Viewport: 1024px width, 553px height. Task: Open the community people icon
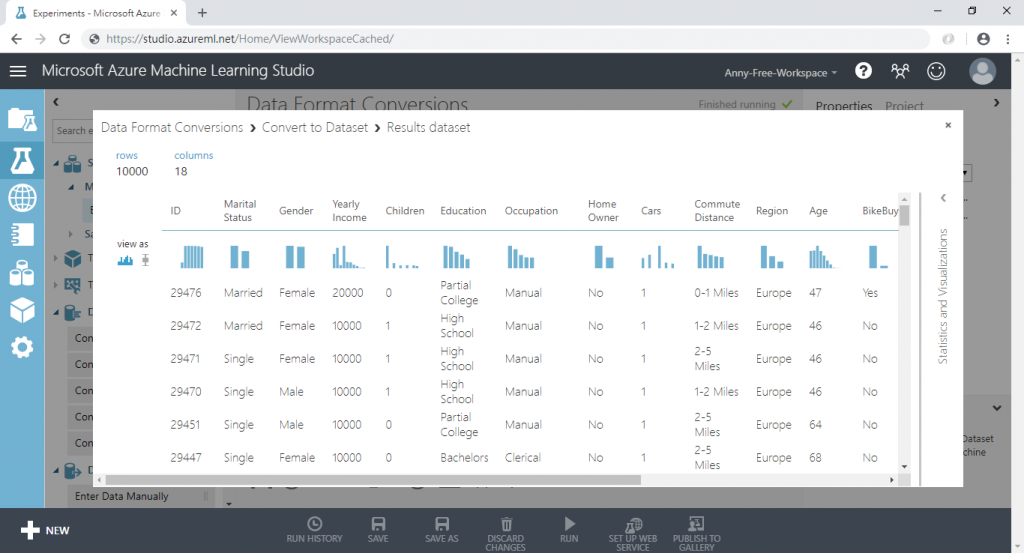900,71
